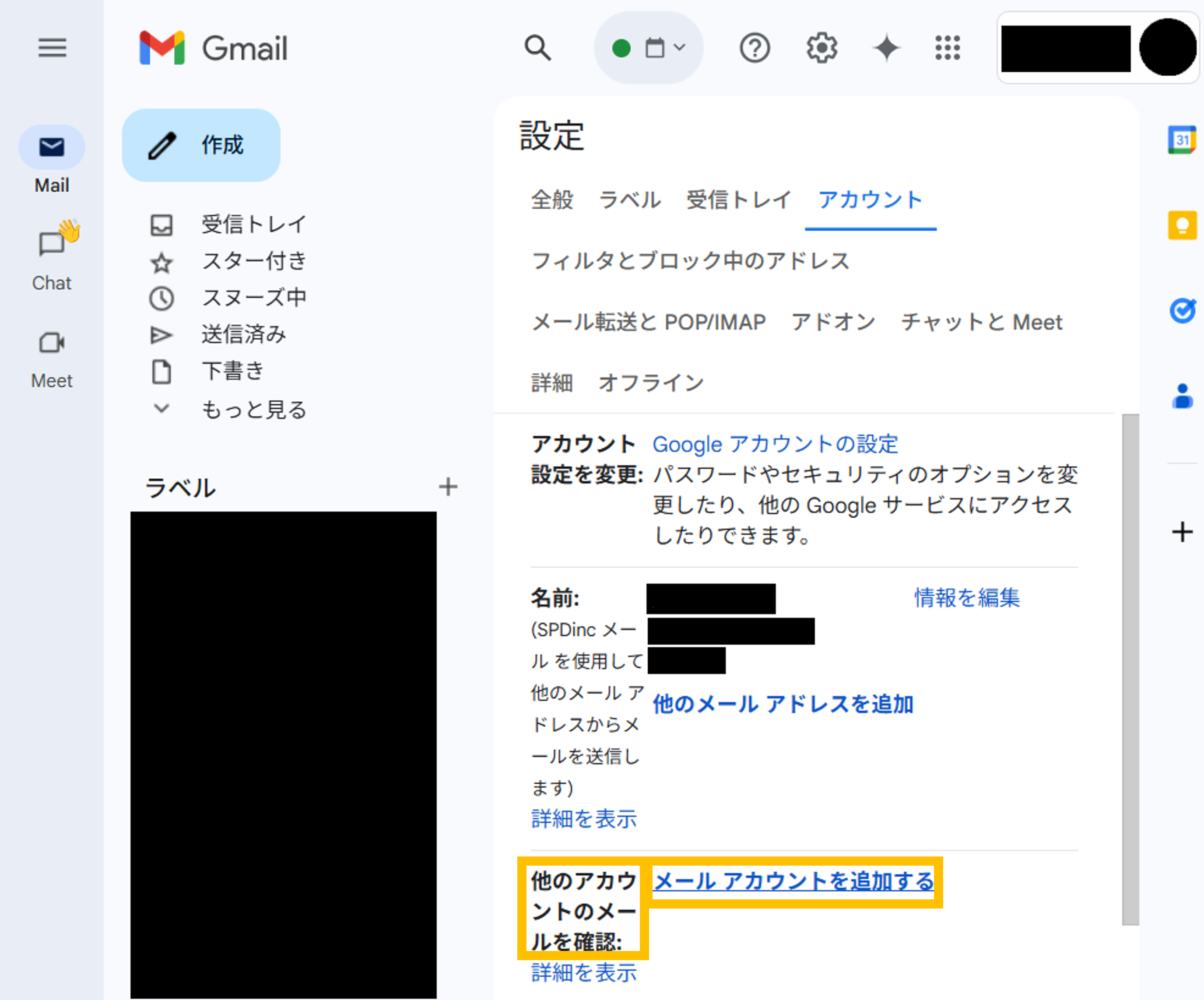Open the メール転送と POP/IMAP tab

[649, 322]
